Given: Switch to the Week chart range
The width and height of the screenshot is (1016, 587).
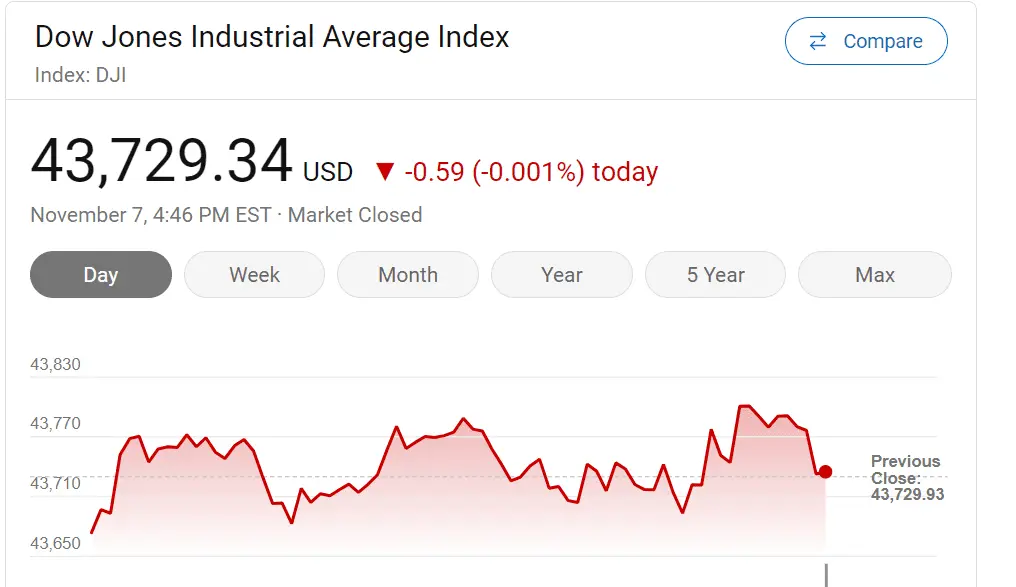Looking at the screenshot, I should [x=254, y=275].
